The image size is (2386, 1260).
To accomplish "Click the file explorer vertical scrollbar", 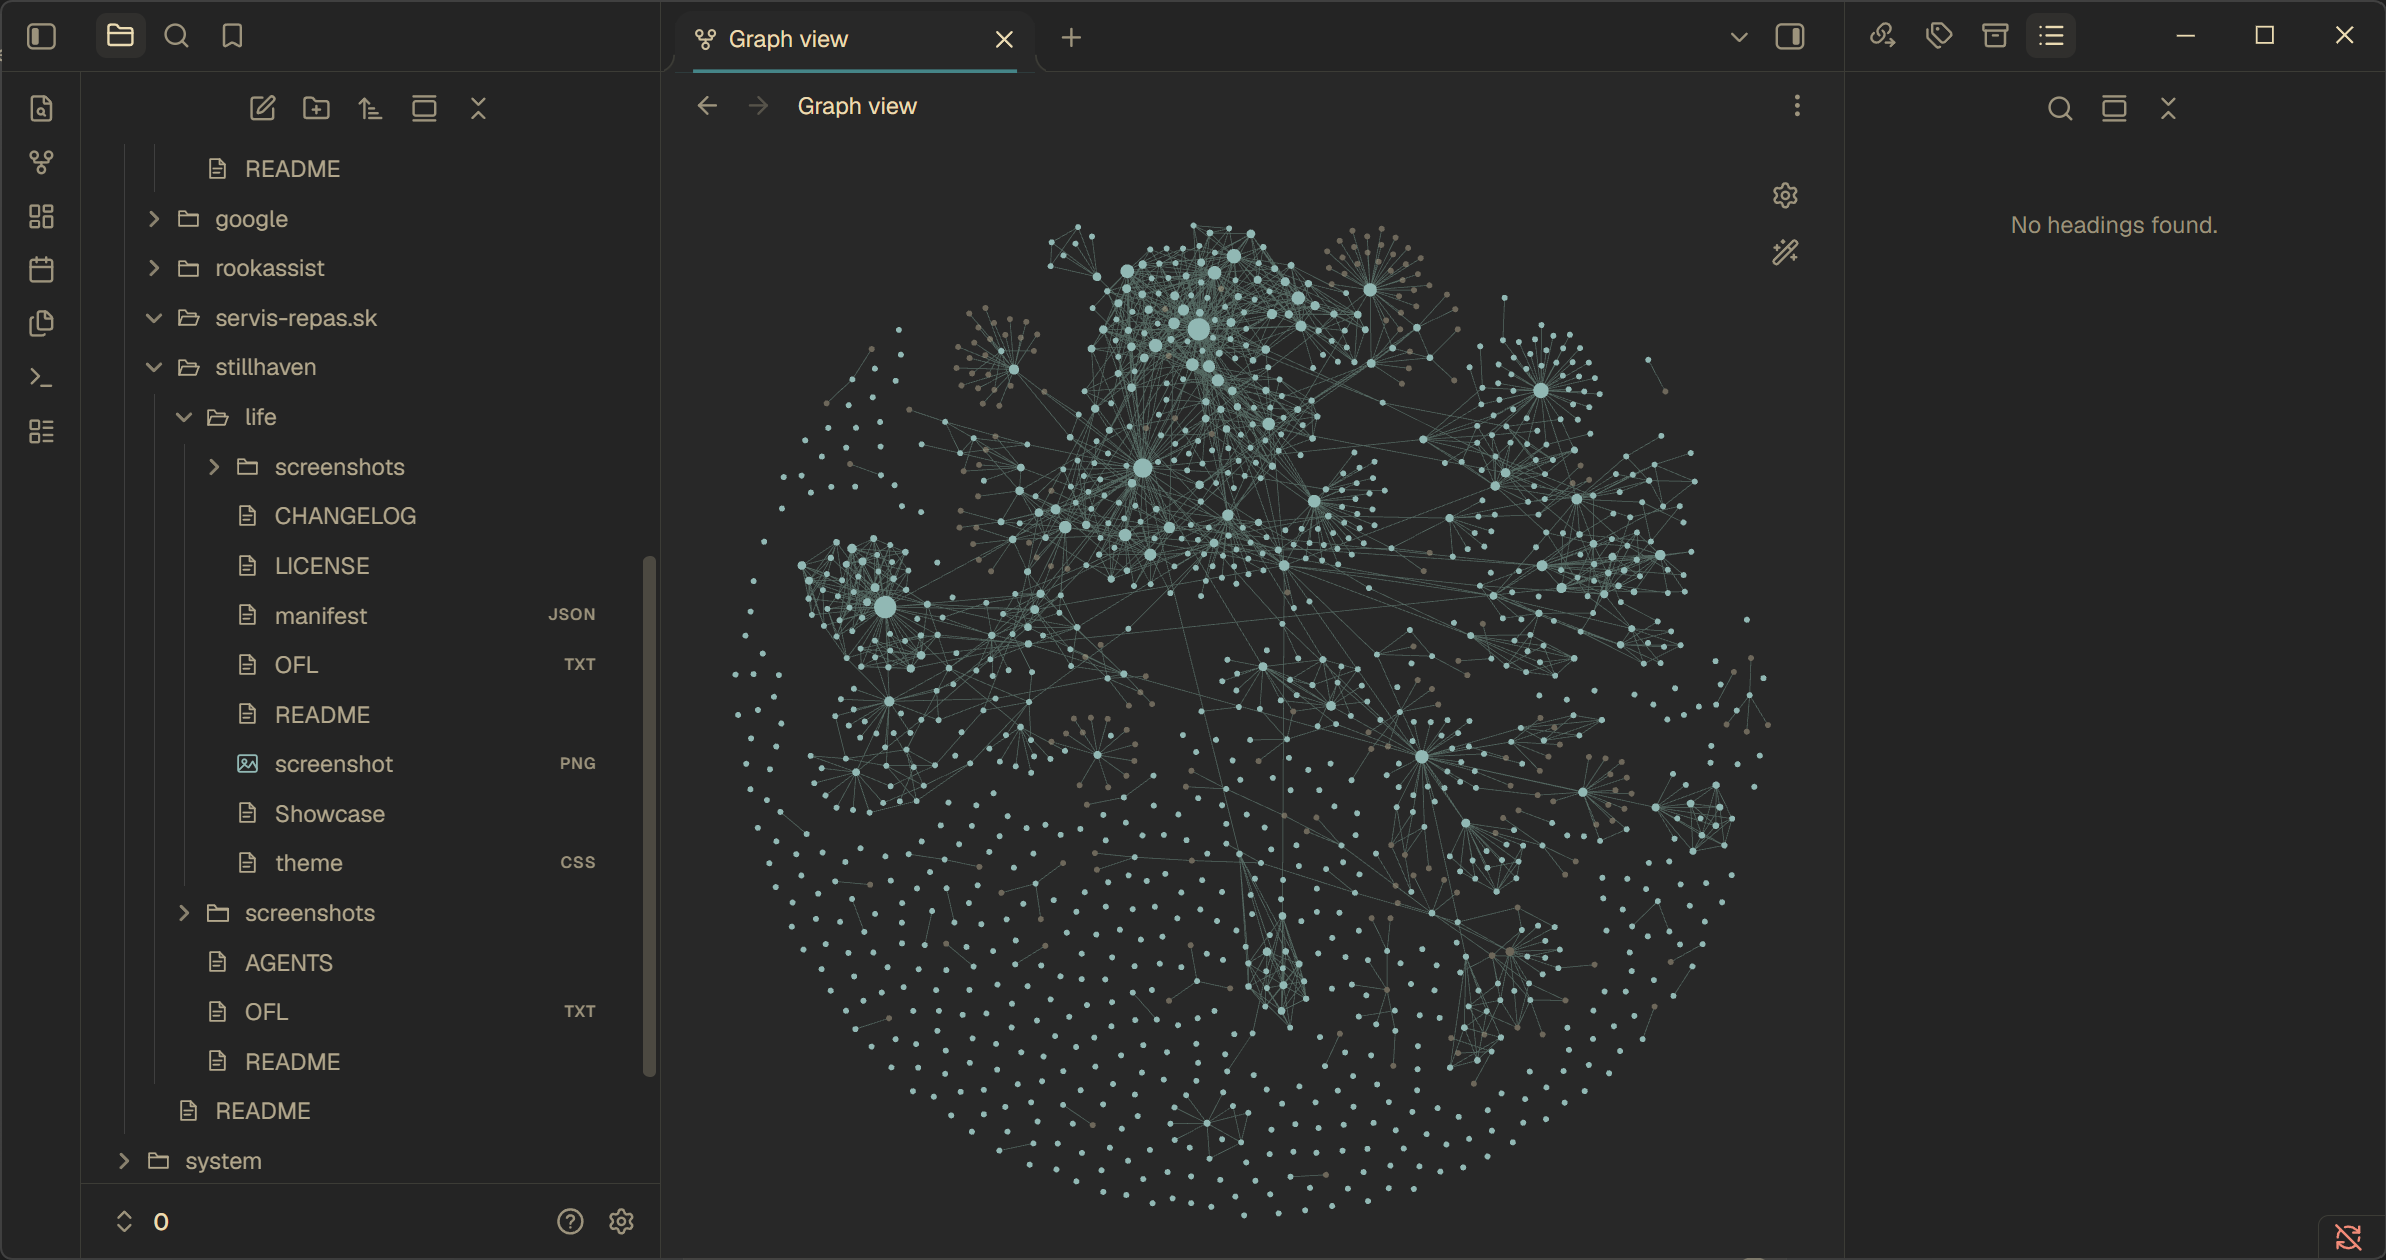I will click(x=649, y=816).
